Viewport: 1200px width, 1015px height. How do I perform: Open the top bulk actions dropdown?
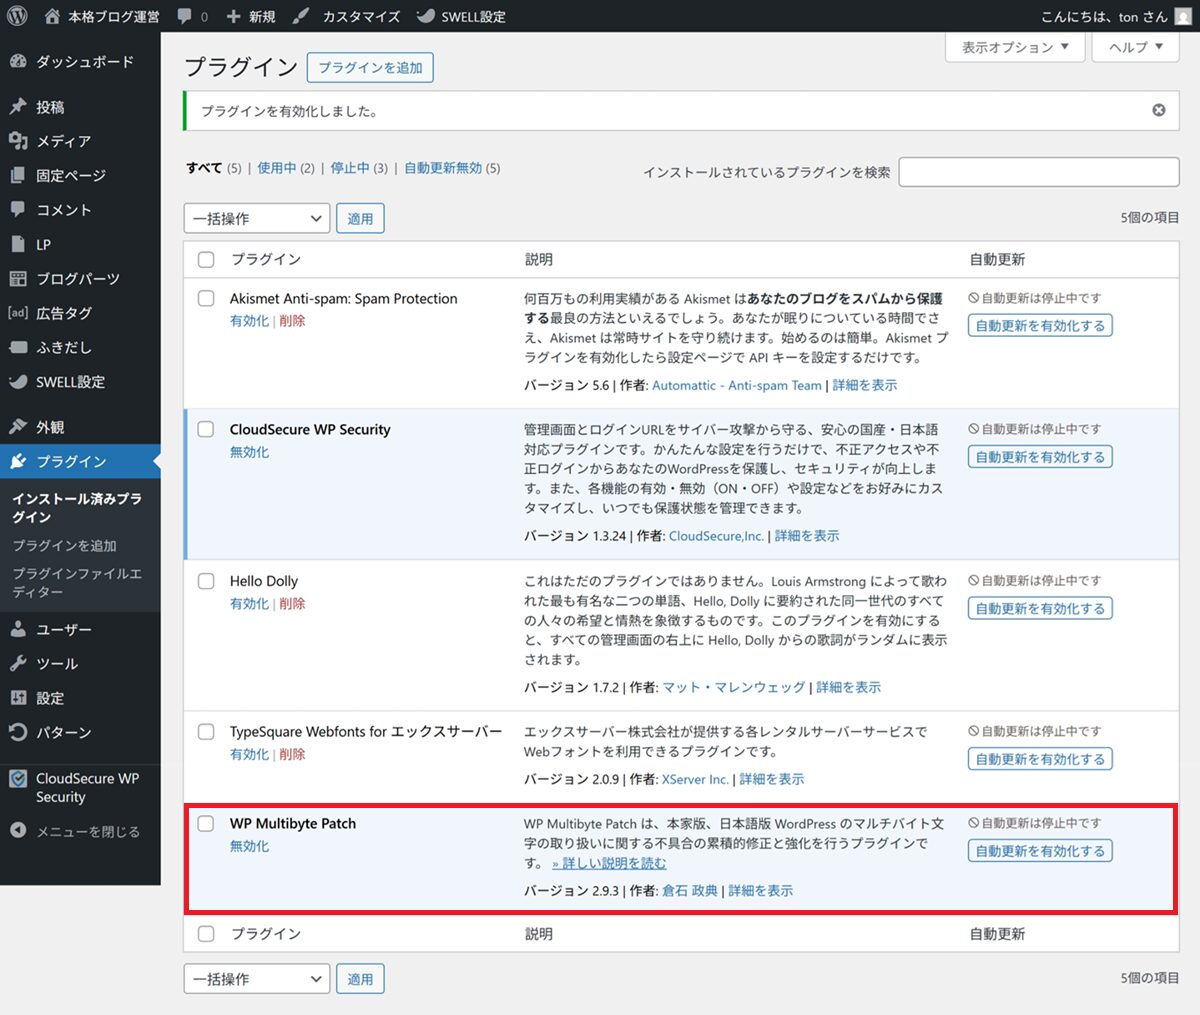pyautogui.click(x=256, y=219)
